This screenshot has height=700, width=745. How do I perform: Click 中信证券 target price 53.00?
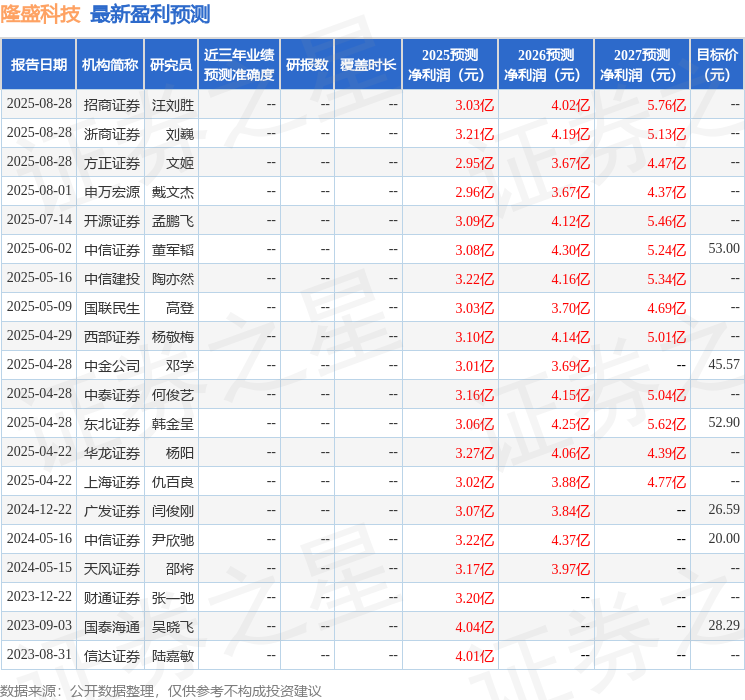(724, 249)
